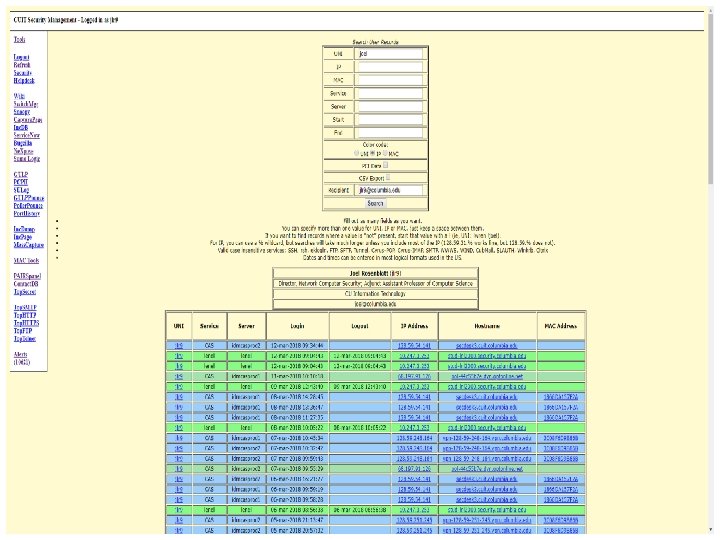Viewport: 720px width, 540px height.
Task: Open the Wiki link
Action: [19, 96]
